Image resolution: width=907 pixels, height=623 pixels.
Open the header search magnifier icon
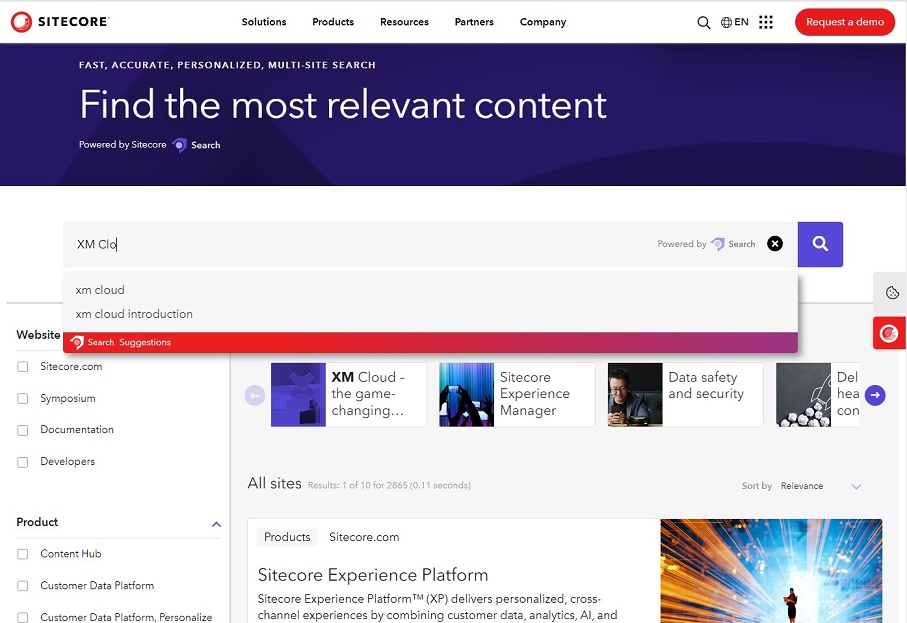703,23
